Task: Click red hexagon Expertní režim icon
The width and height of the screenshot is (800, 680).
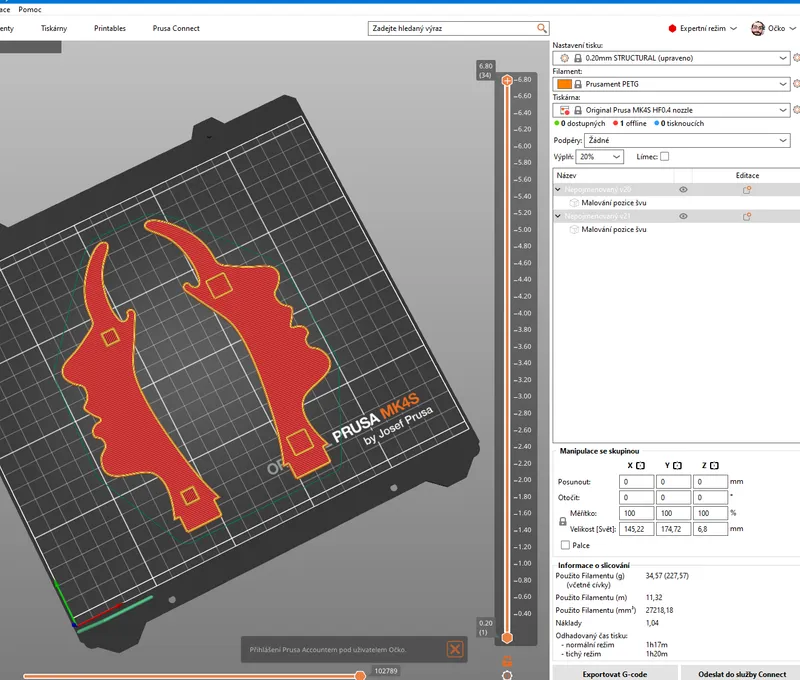Action: (x=672, y=29)
